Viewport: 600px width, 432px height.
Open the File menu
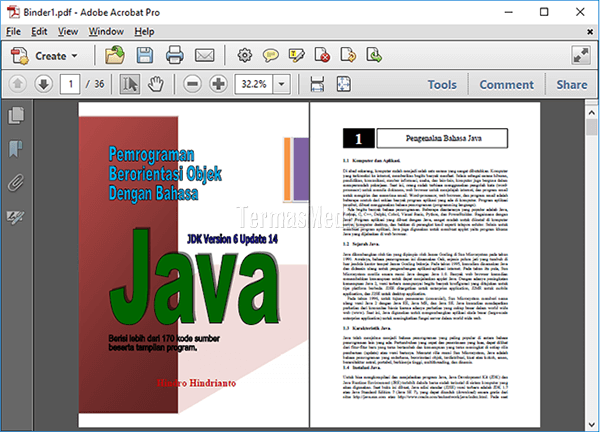(13, 31)
